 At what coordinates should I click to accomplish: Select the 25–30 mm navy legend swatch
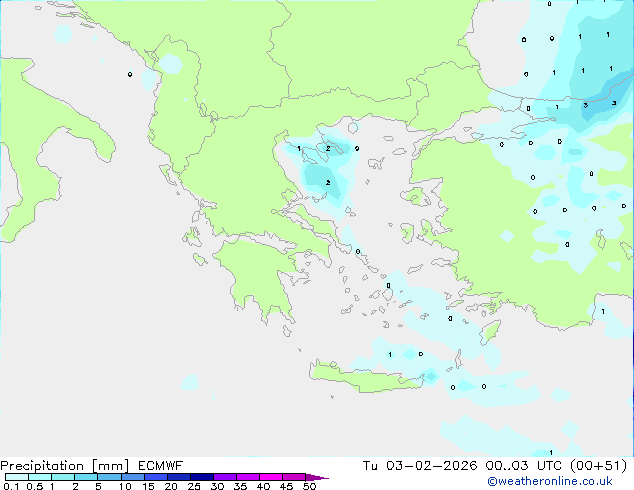pos(202,477)
